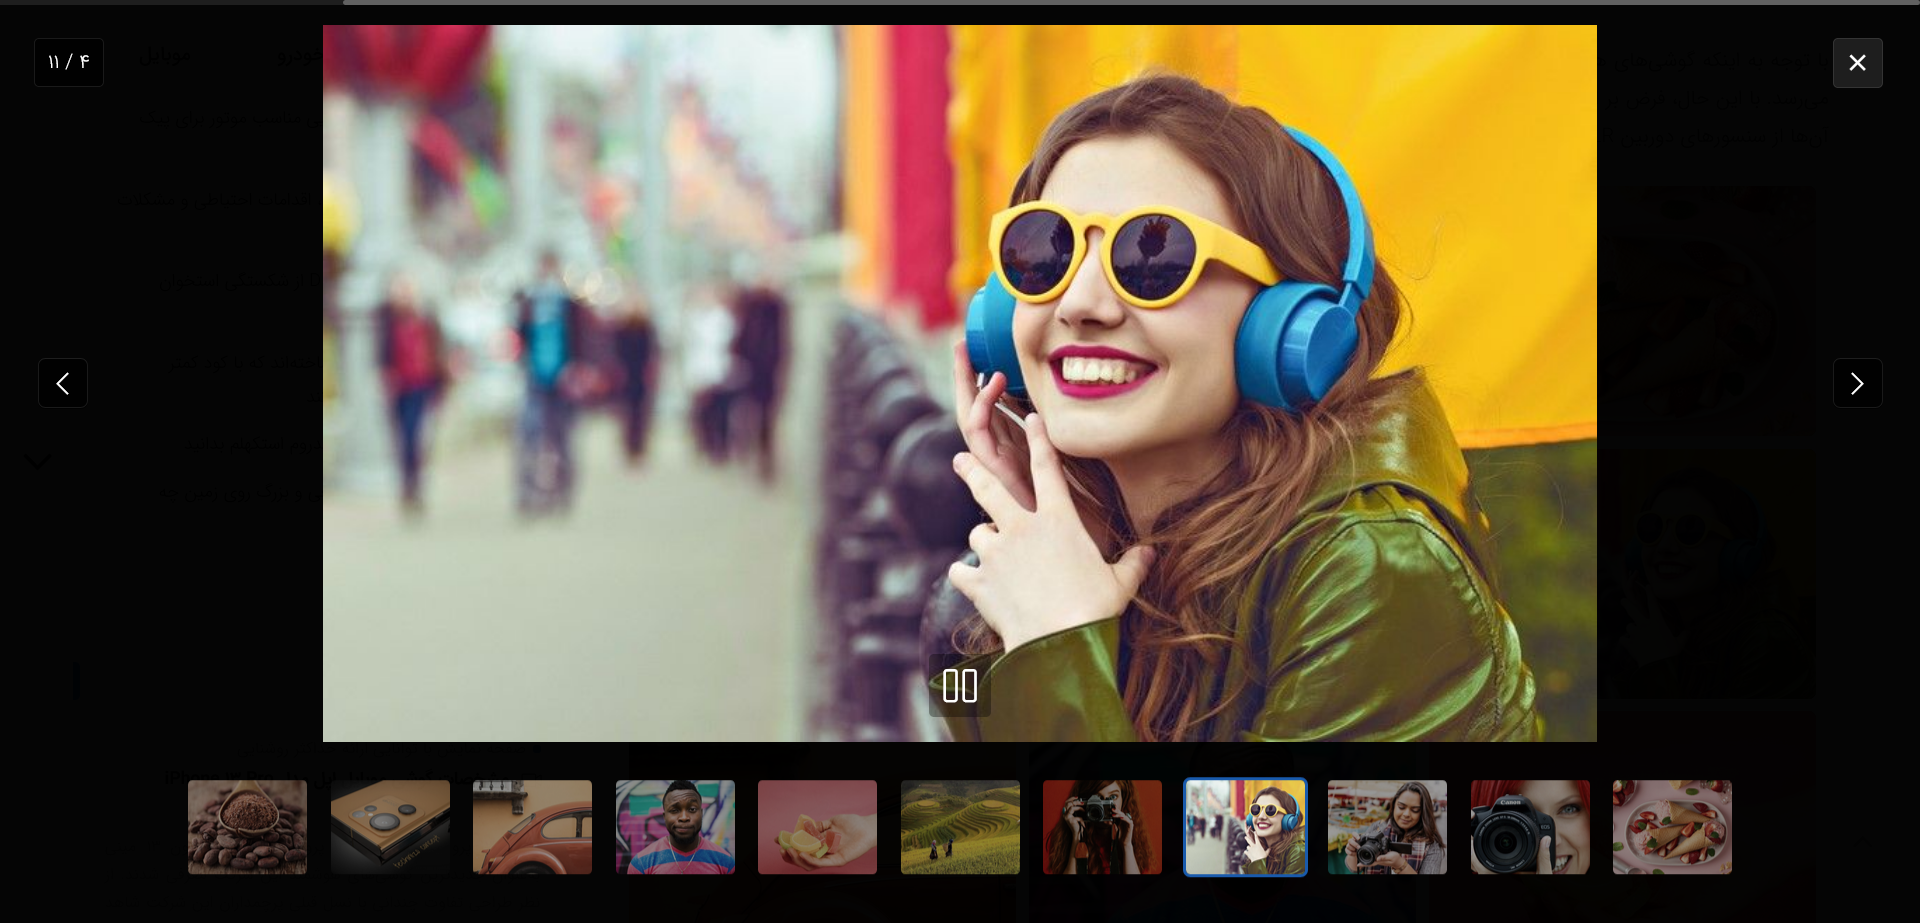
Task: Show the orange vintage car thumbnail
Action: (532, 827)
